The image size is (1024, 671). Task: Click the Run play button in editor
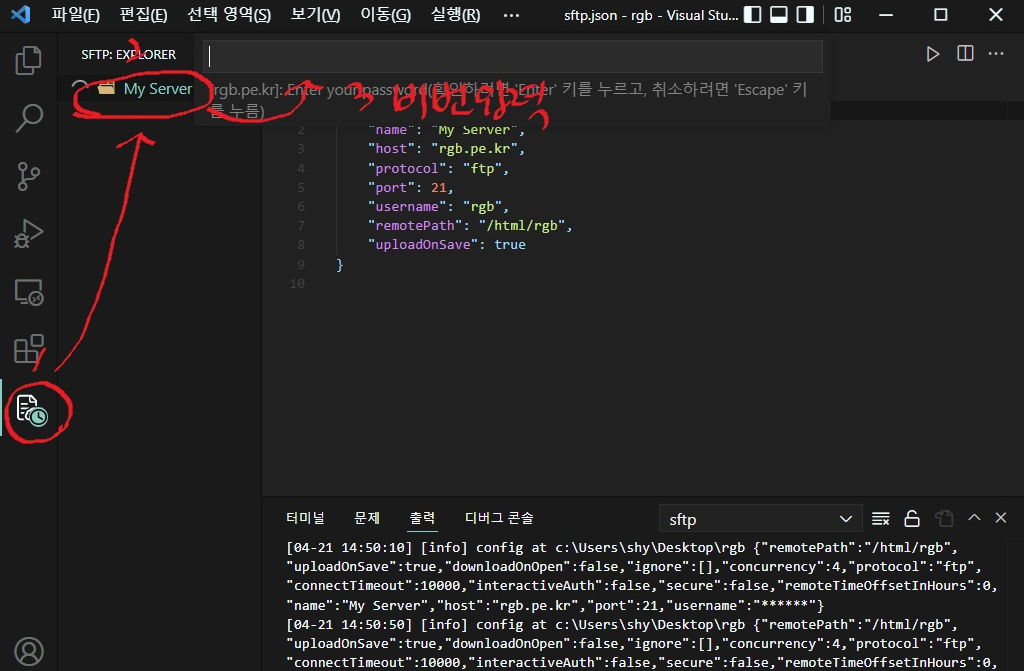[933, 54]
